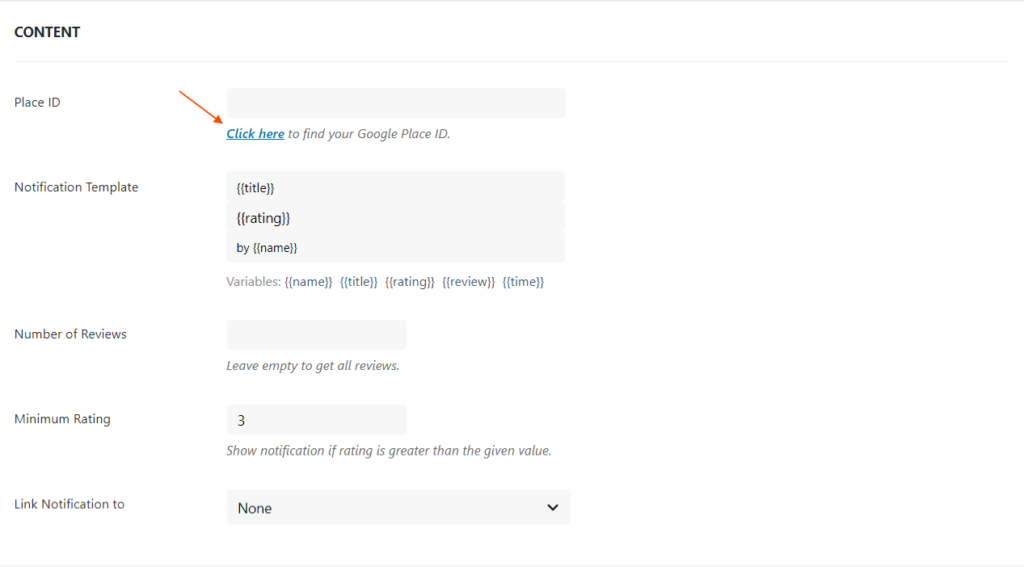The image size is (1024, 567).
Task: Click the {{review}} variable tag
Action: pos(468,282)
